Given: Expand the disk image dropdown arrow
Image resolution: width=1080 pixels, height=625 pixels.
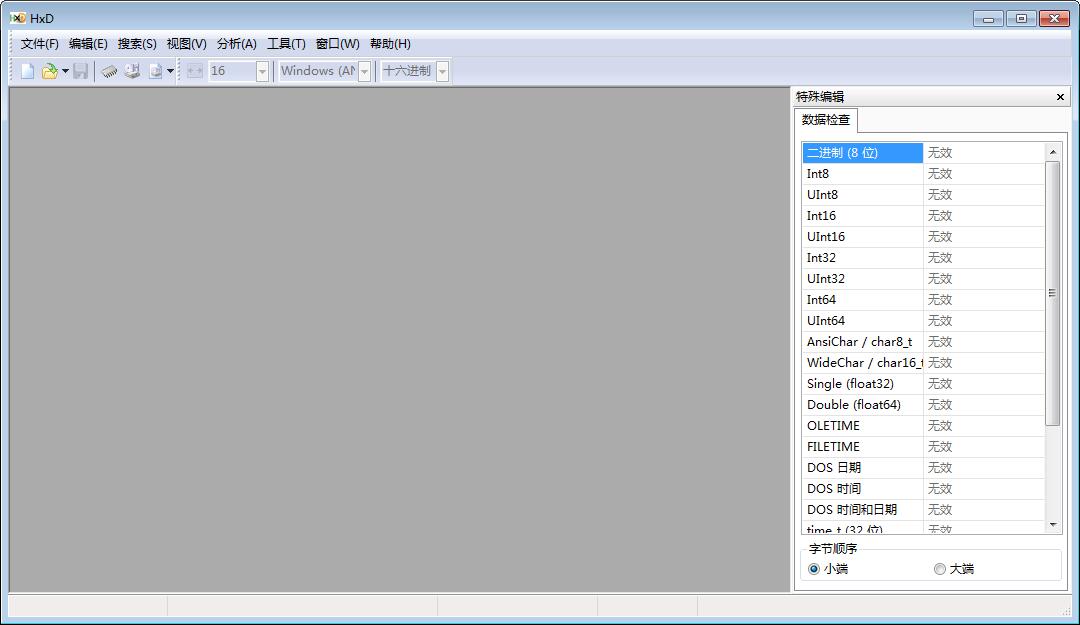Looking at the screenshot, I should [170, 71].
